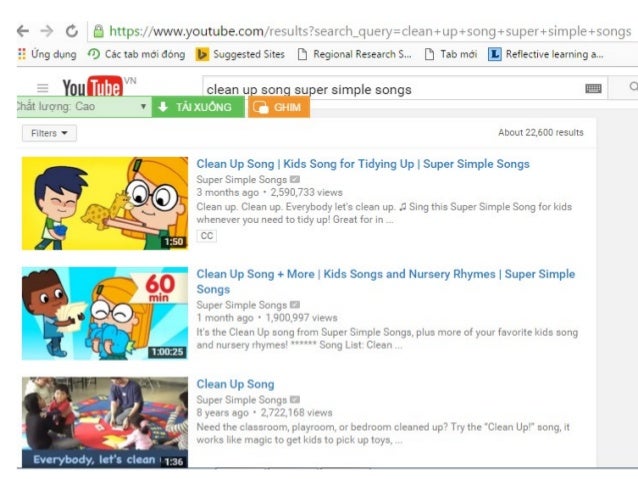Screen dimensions: 638x479
Task: Click the orange GHIM pin button
Action: [x=279, y=107]
